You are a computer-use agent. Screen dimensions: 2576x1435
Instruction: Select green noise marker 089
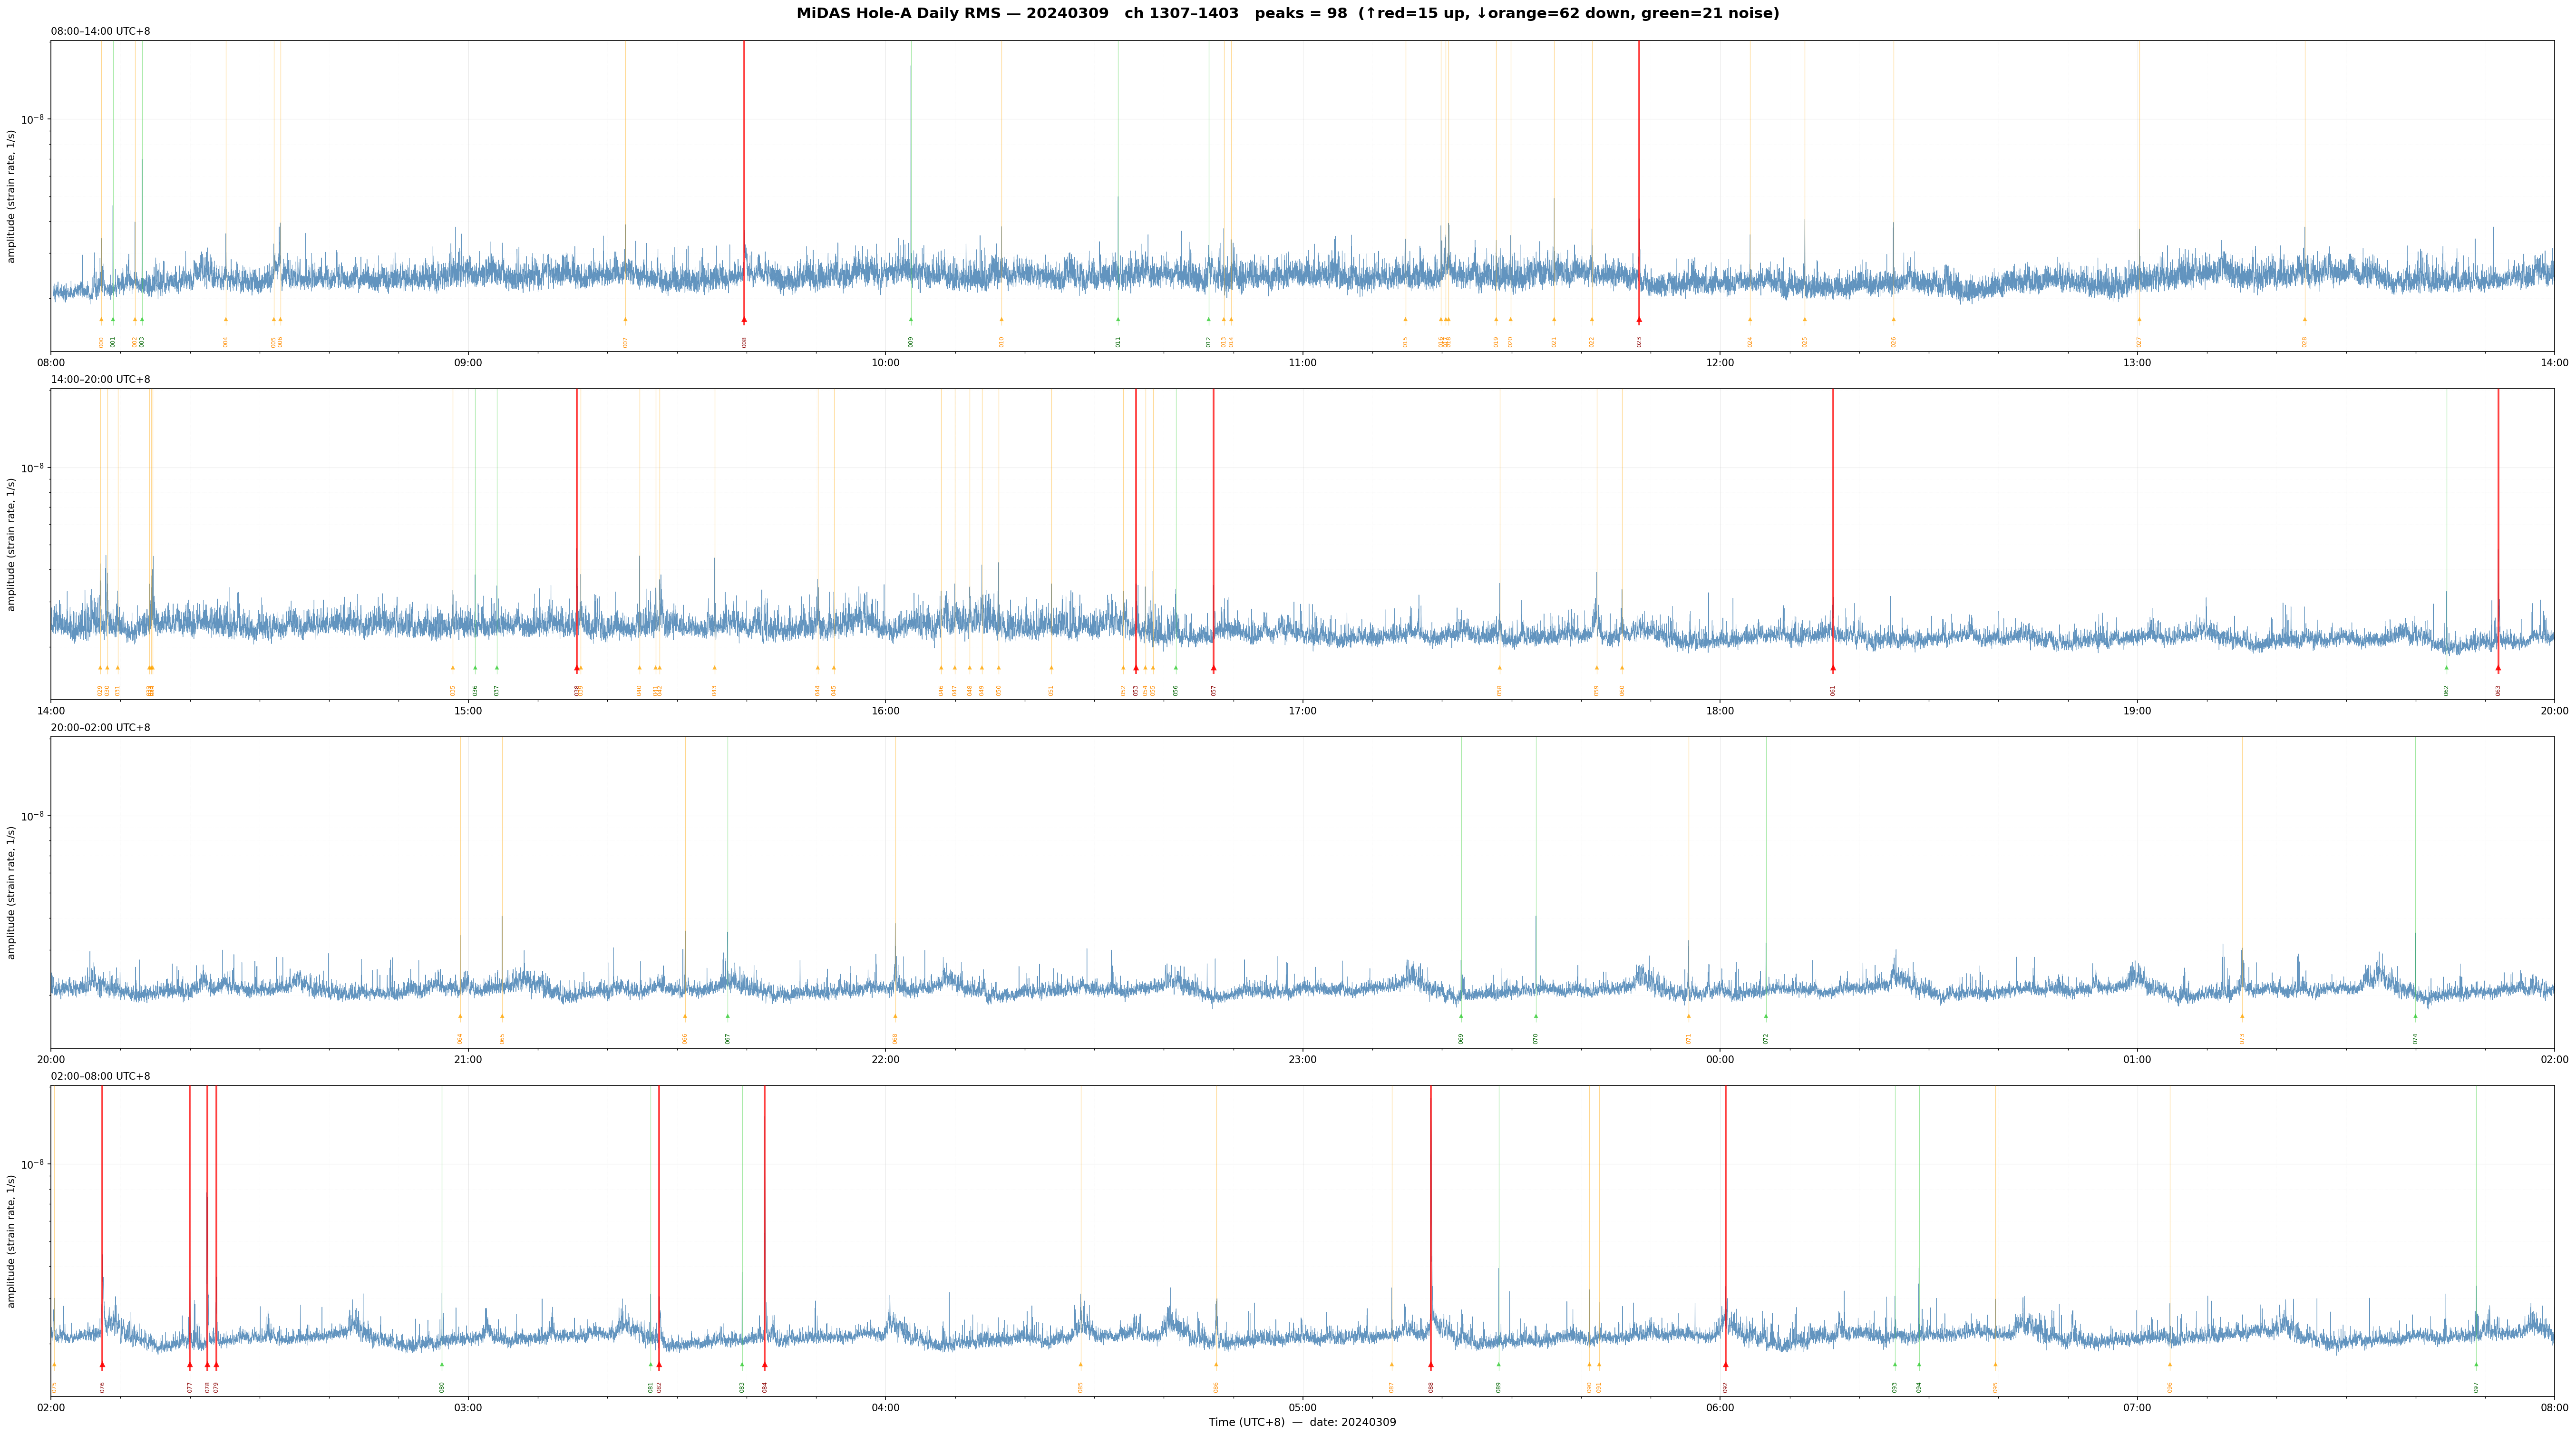1499,1364
